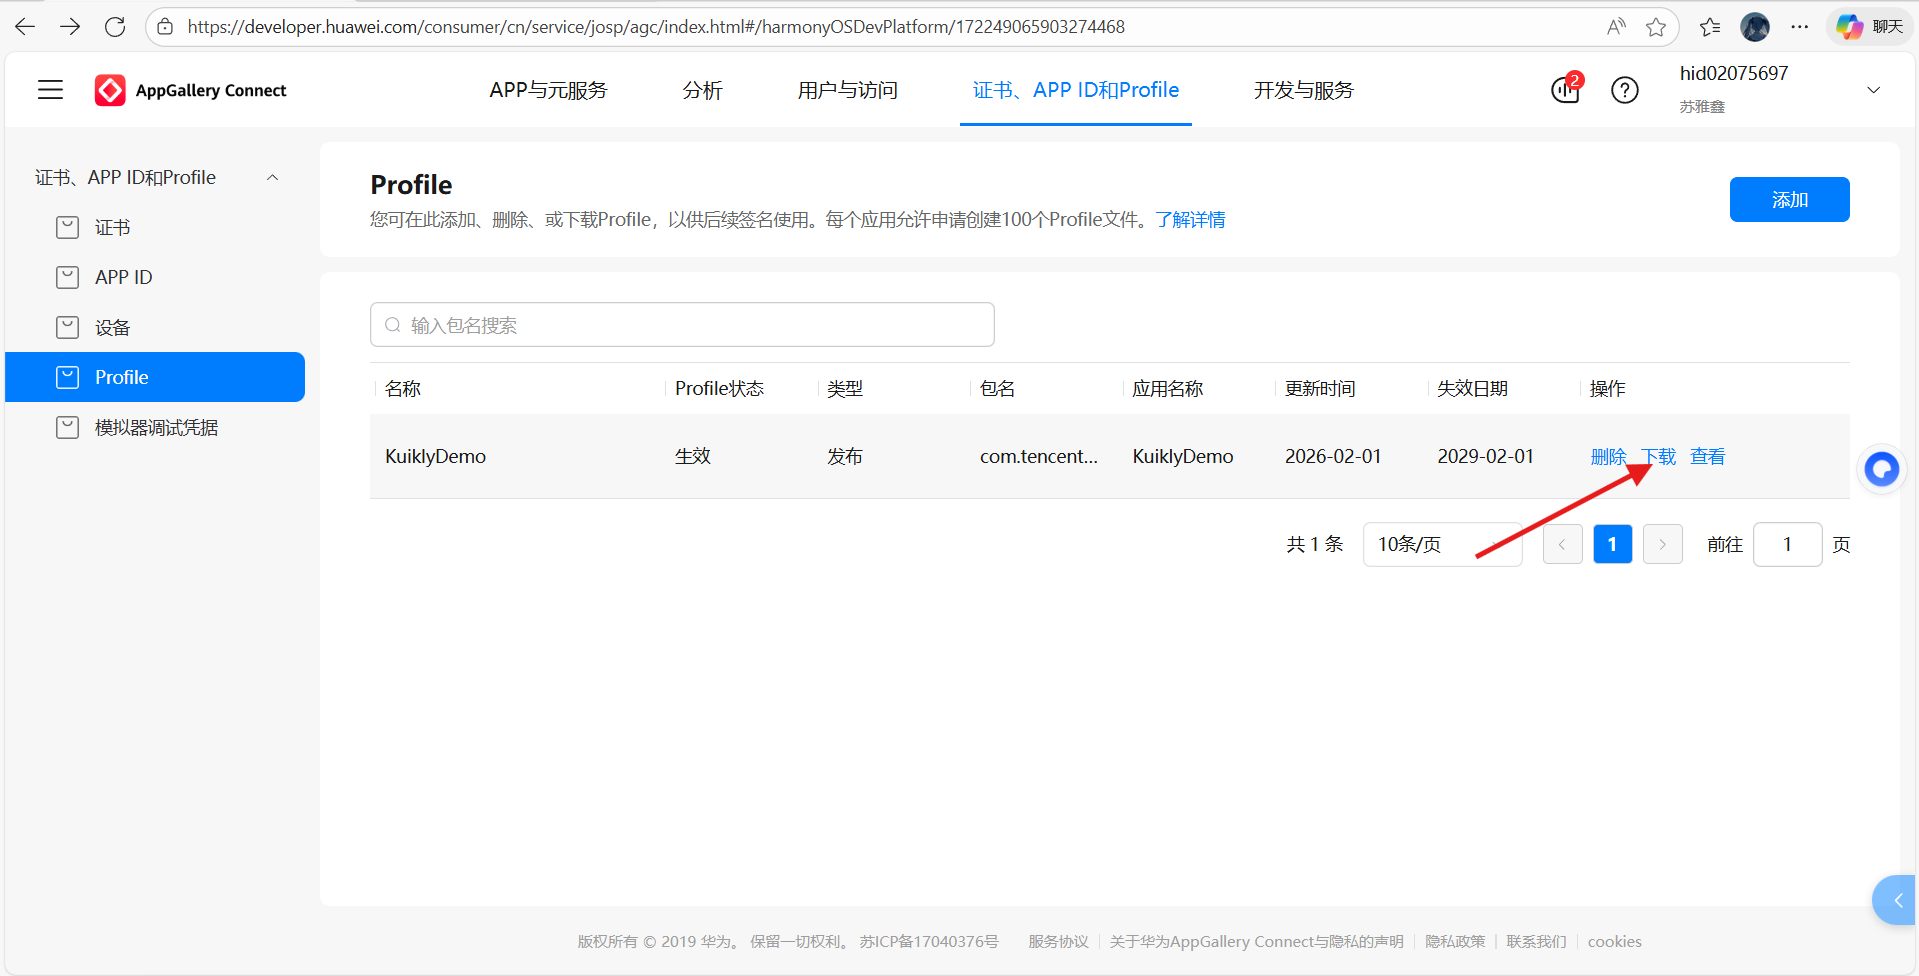1919x976 pixels.
Task: Open the APP与元服务 menu item
Action: pyautogui.click(x=548, y=90)
